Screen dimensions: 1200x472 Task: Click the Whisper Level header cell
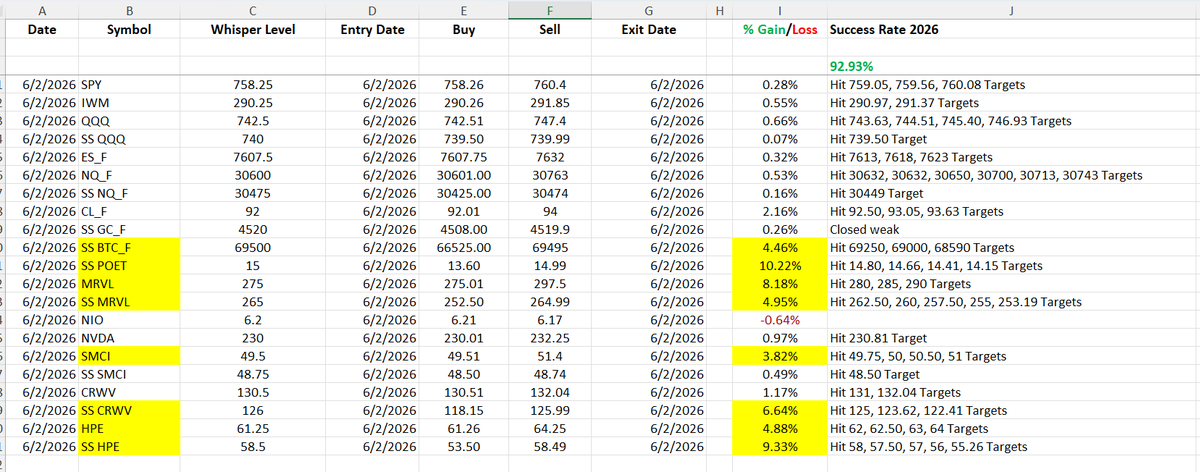pos(253,30)
